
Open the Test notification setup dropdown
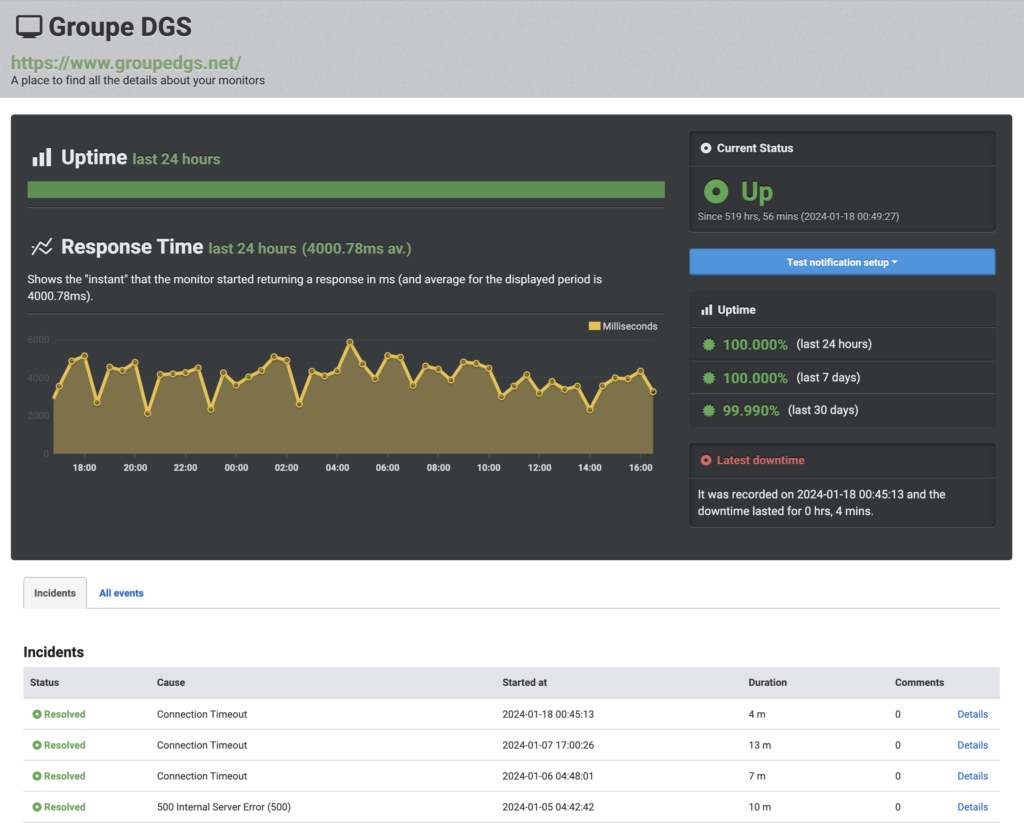click(842, 262)
